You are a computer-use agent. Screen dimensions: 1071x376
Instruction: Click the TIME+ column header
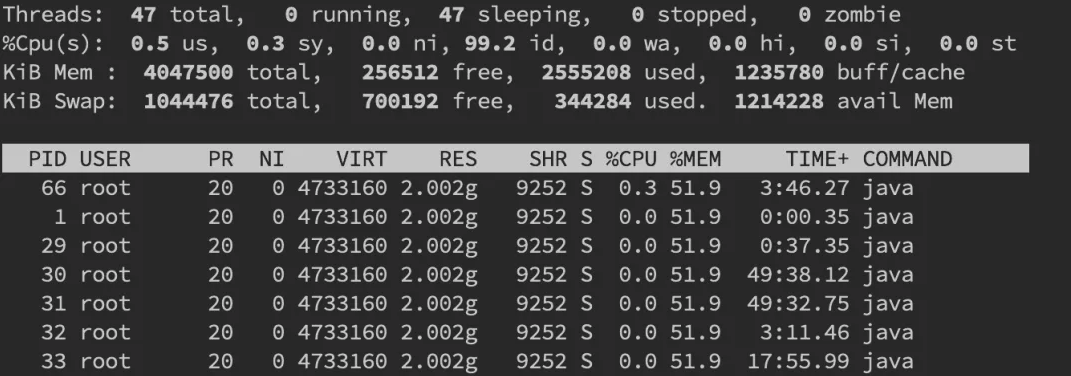pyautogui.click(x=817, y=159)
